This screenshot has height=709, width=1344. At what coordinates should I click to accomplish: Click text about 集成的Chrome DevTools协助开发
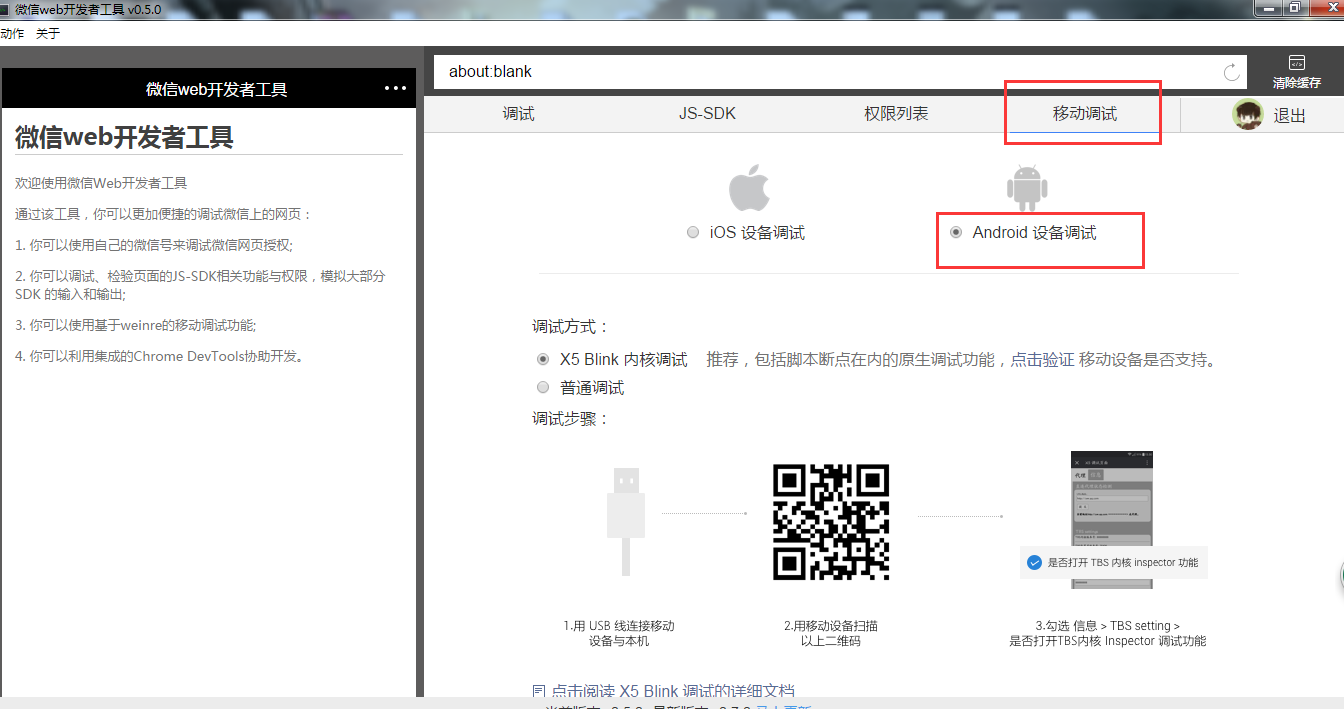(x=159, y=355)
